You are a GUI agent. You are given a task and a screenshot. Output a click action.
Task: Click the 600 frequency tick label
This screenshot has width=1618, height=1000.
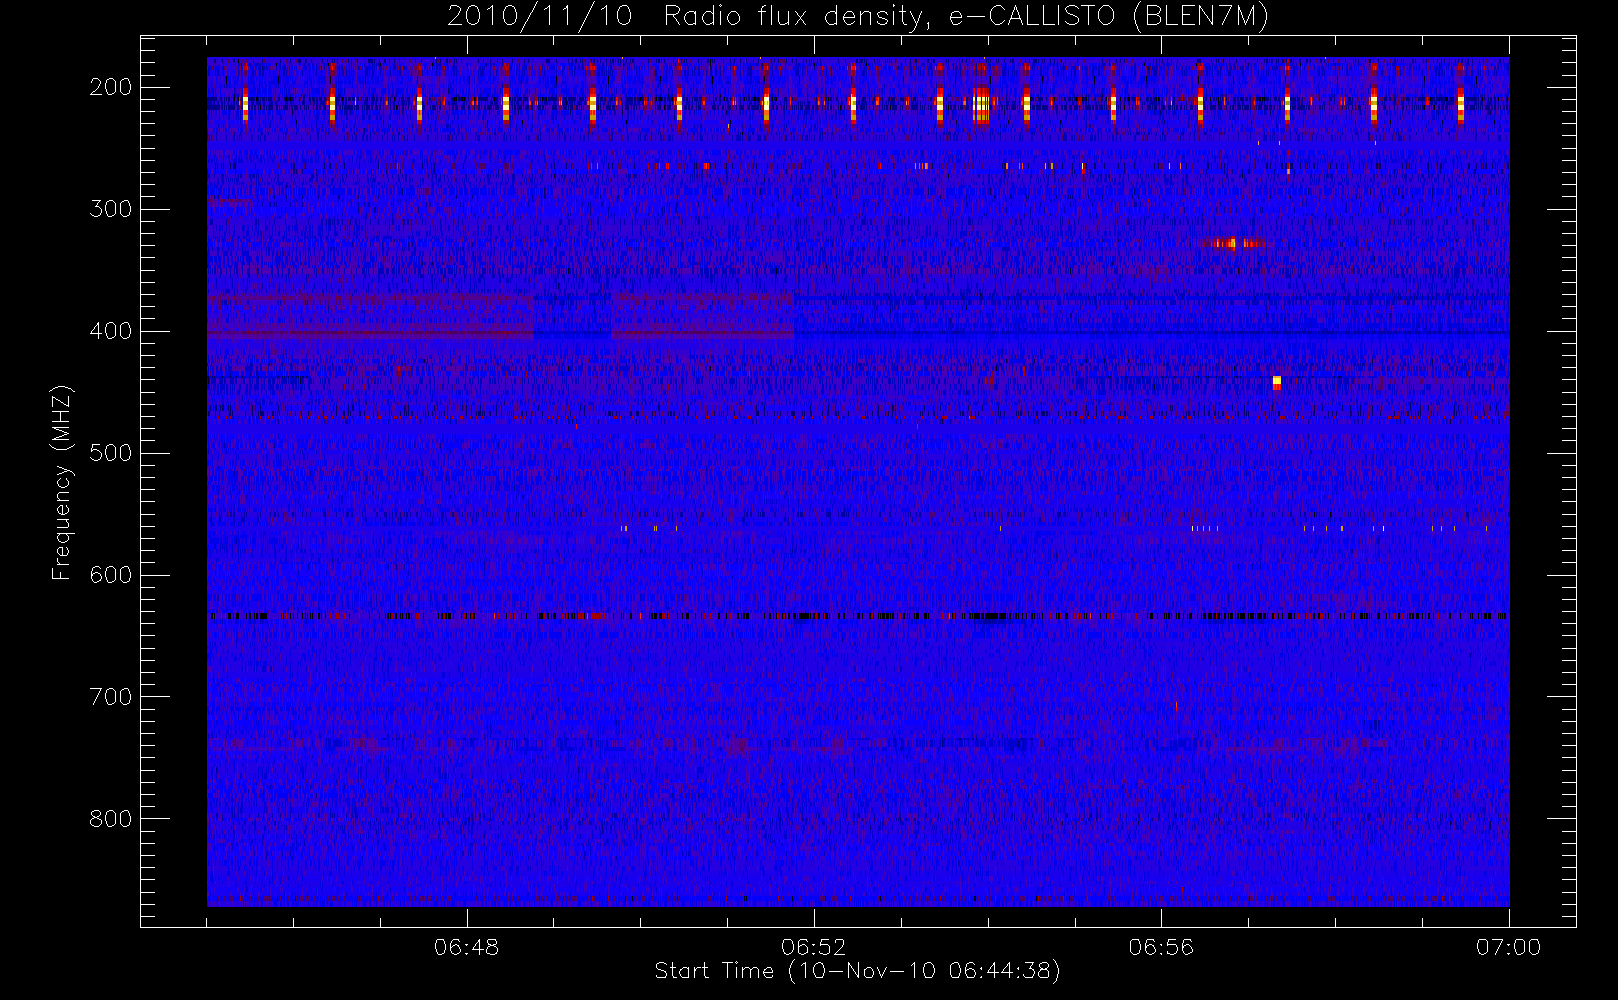click(111, 575)
